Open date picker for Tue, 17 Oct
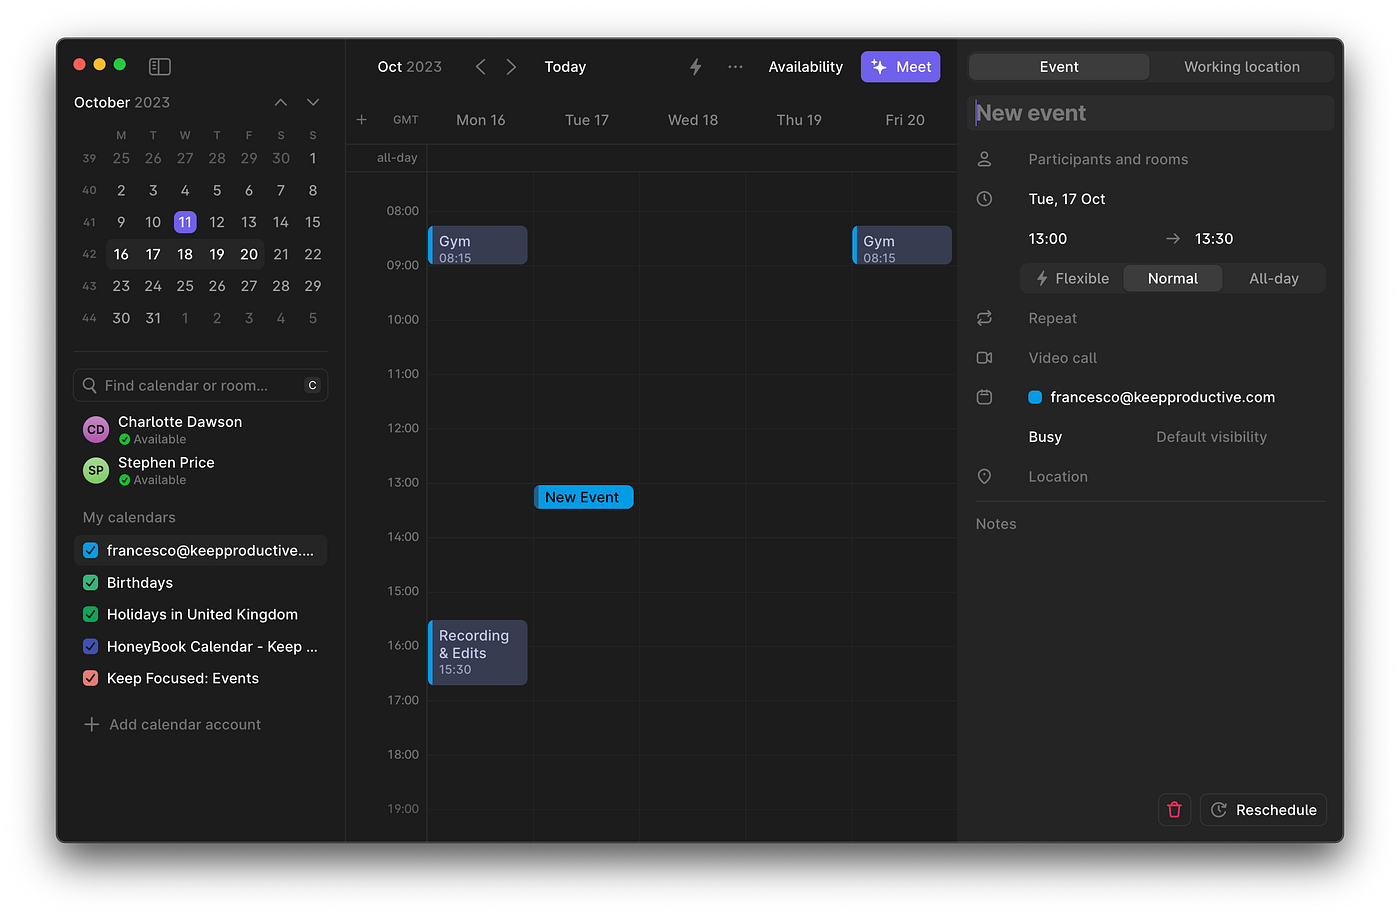Viewport: 1400px width, 917px height. pyautogui.click(x=1067, y=199)
